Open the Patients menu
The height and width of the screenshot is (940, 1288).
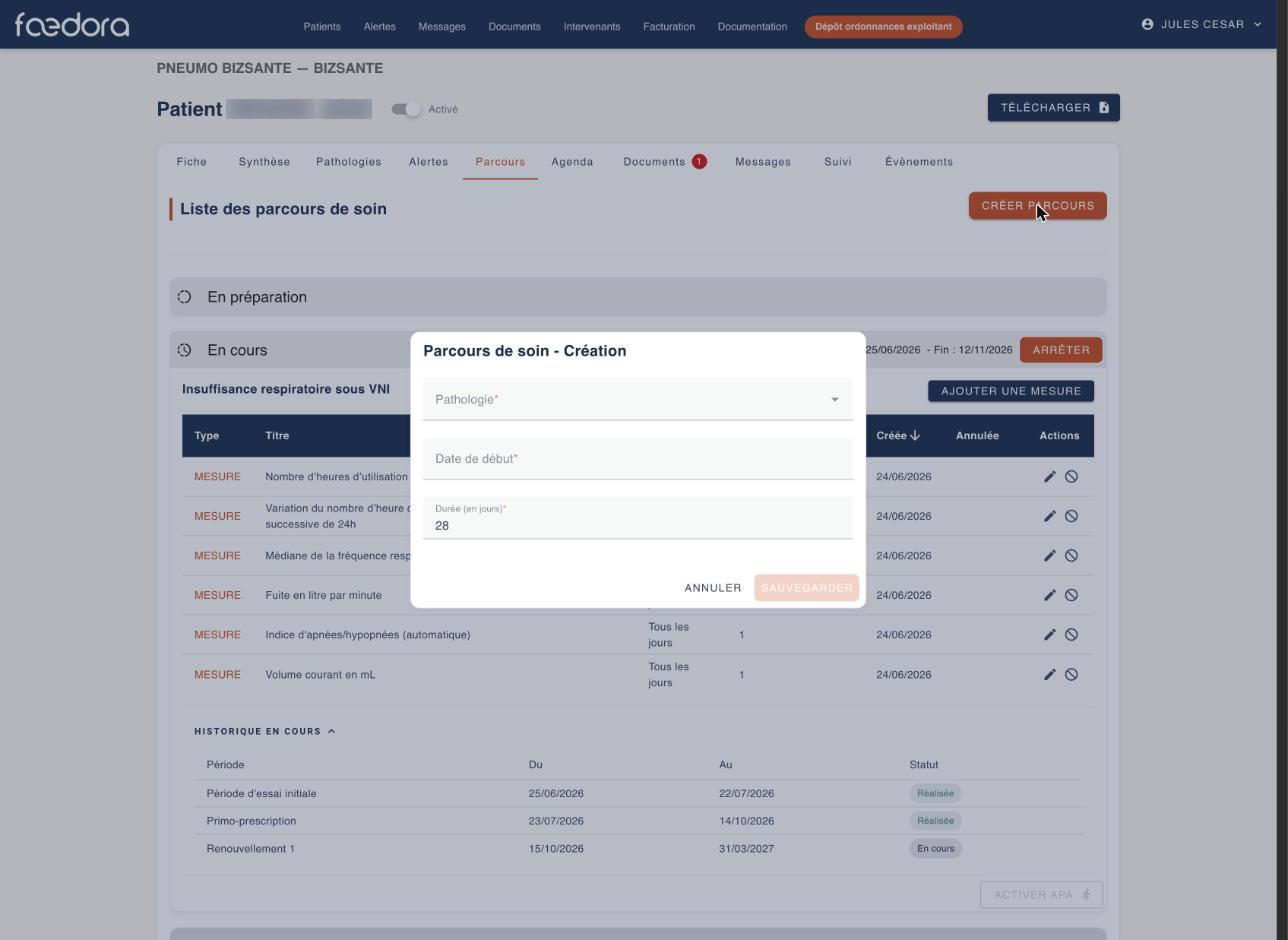point(322,26)
